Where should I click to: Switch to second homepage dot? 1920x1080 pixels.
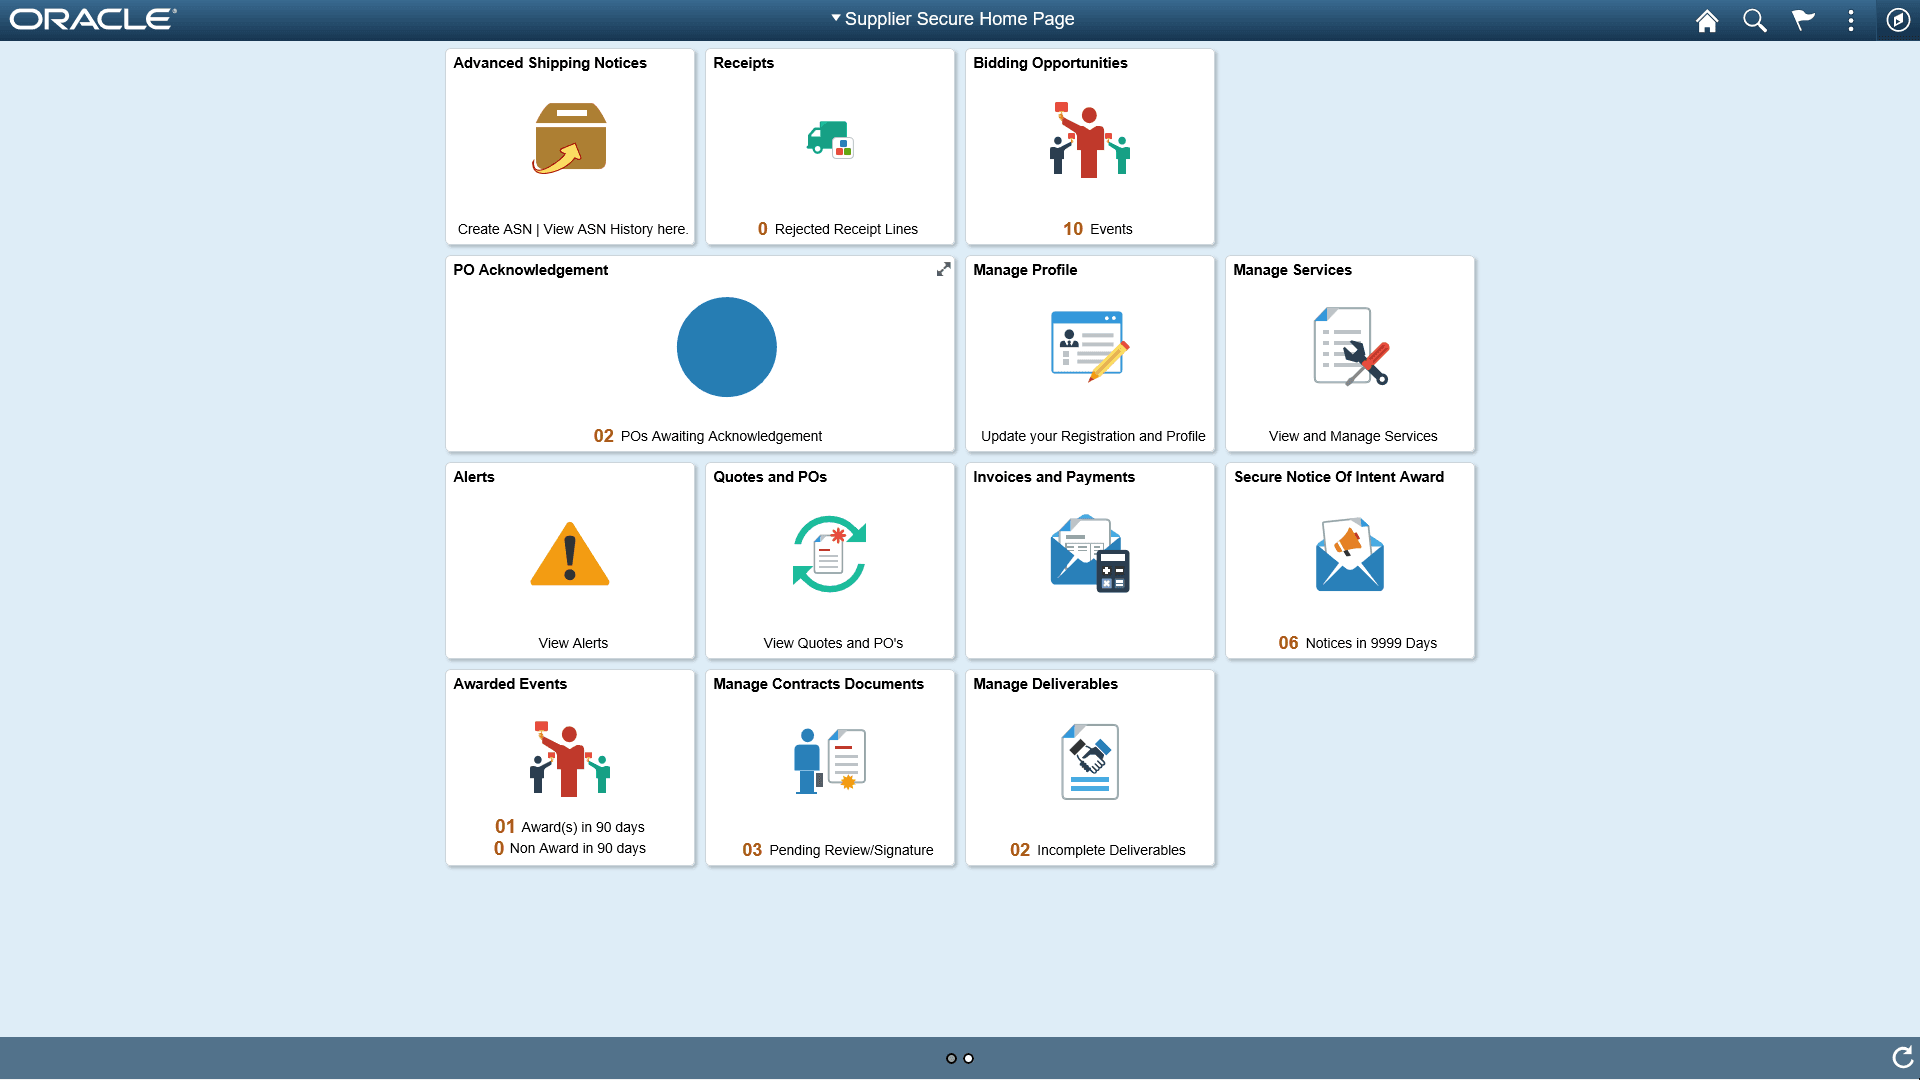pos(969,1057)
